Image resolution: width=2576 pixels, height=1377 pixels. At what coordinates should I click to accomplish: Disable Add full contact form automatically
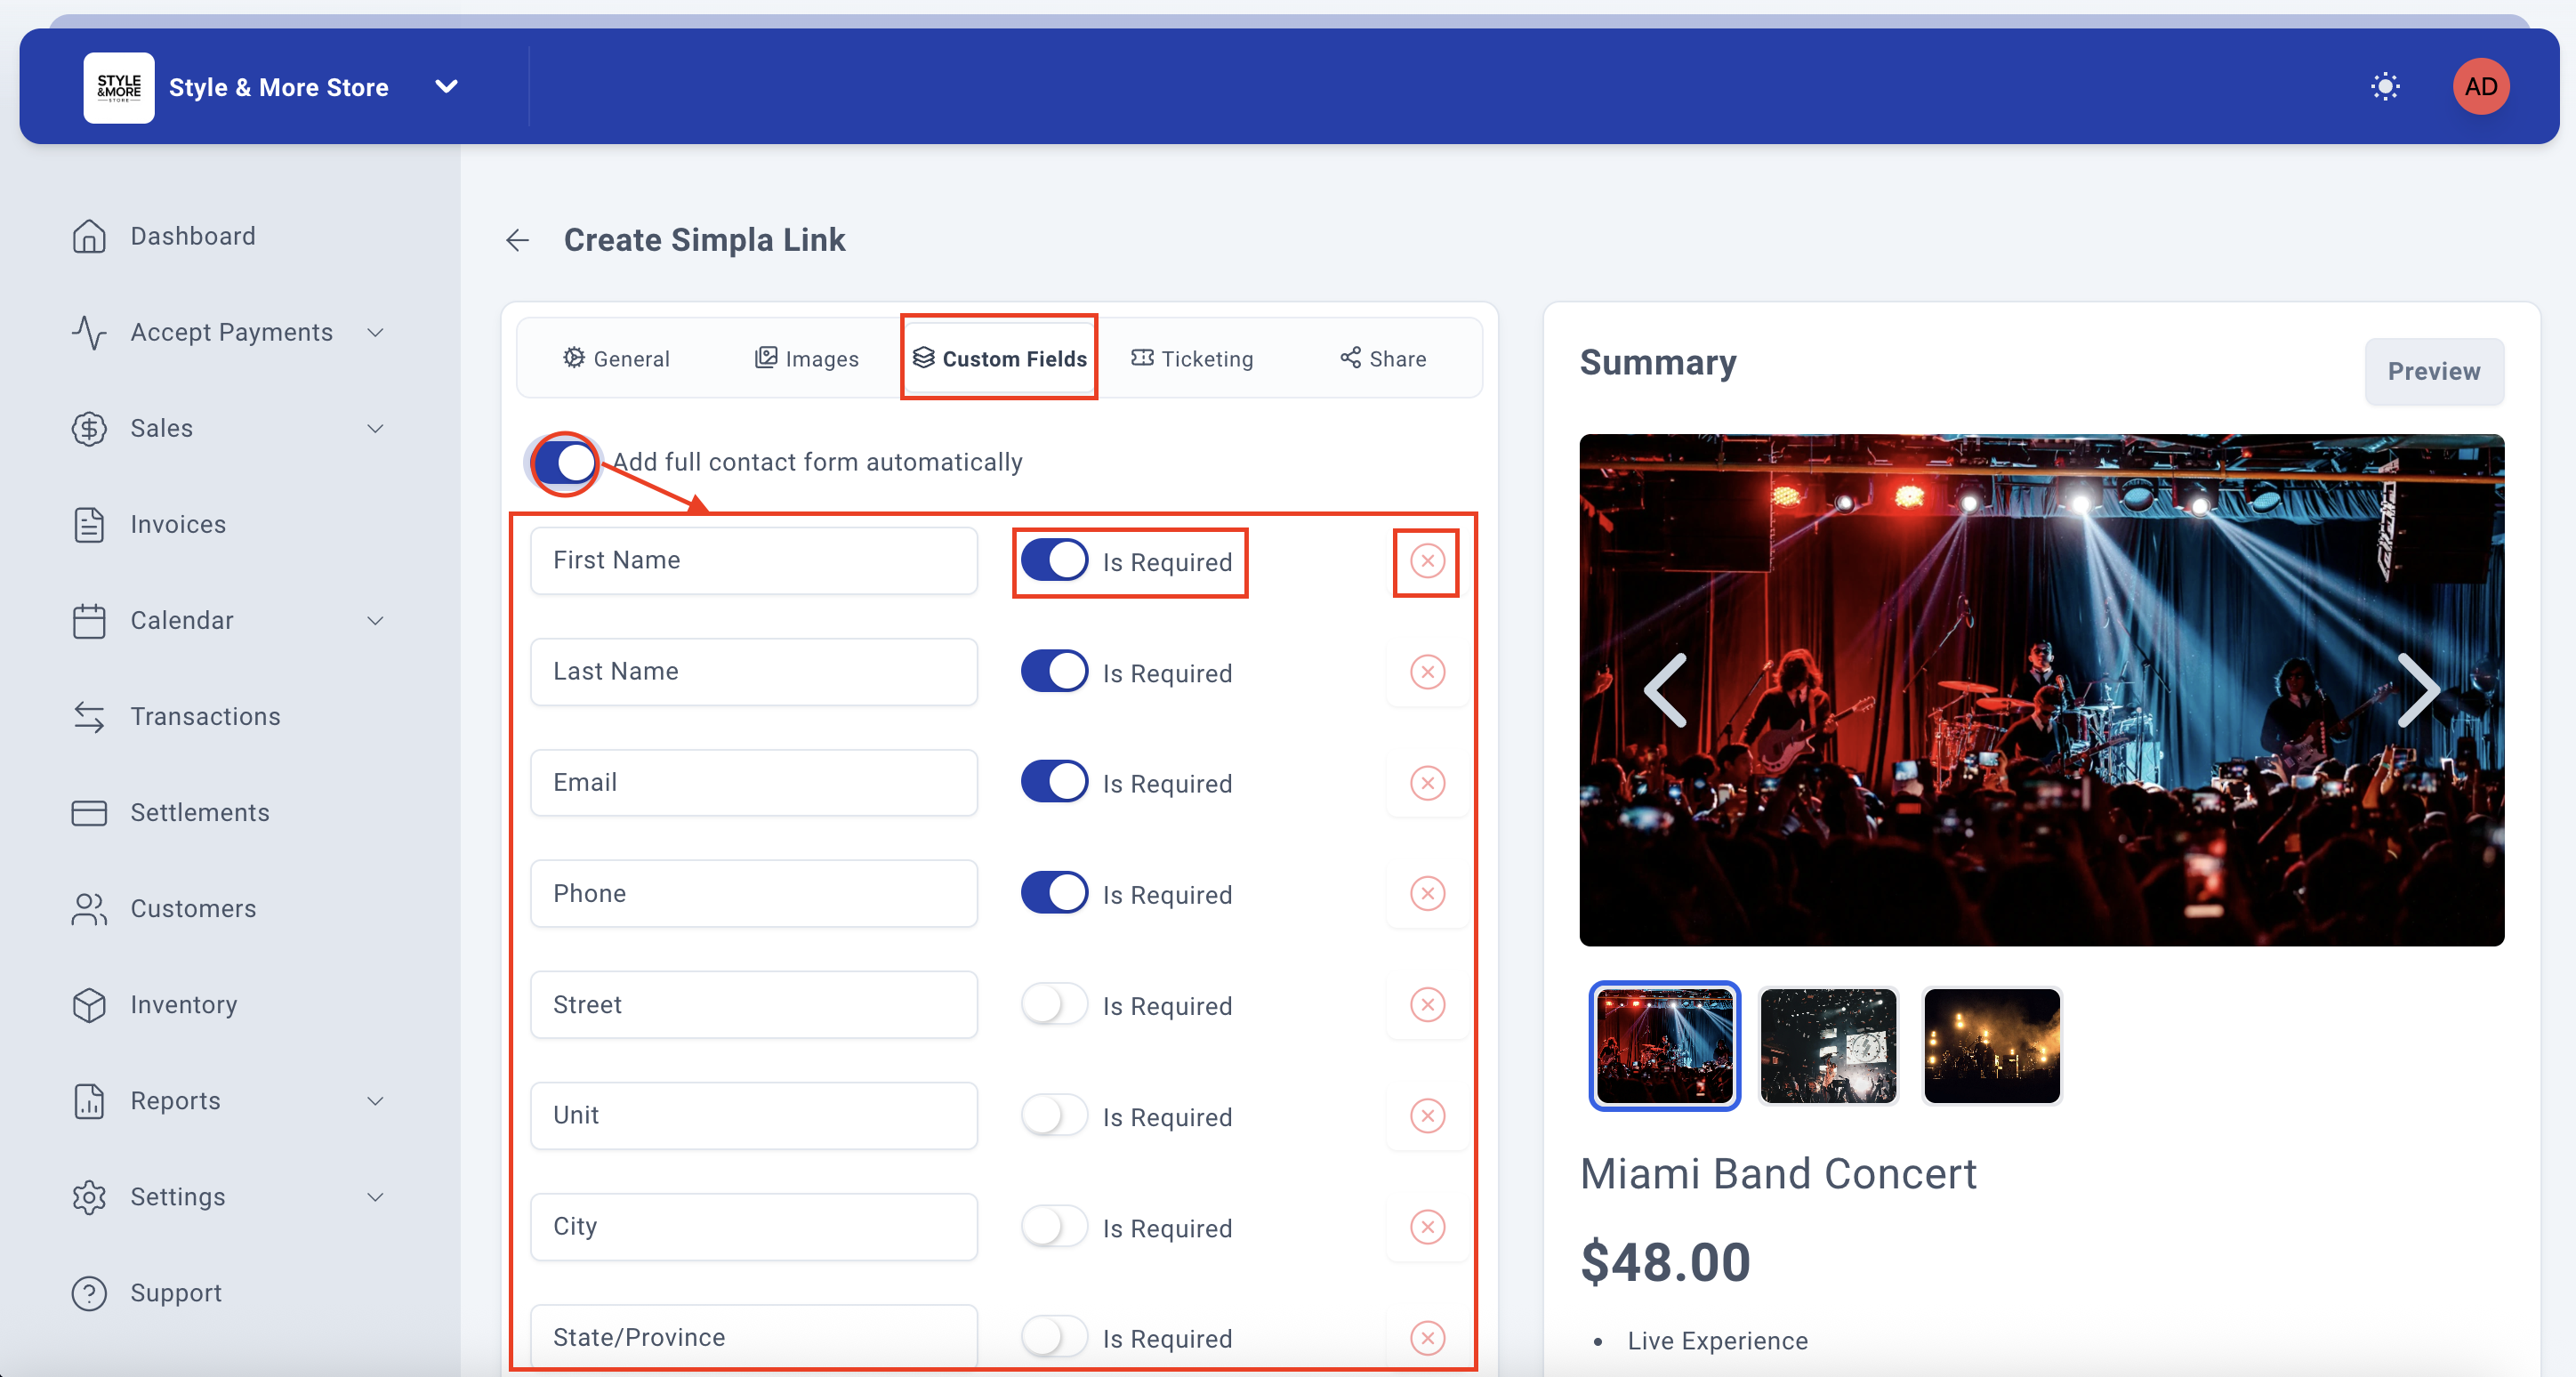pos(565,463)
